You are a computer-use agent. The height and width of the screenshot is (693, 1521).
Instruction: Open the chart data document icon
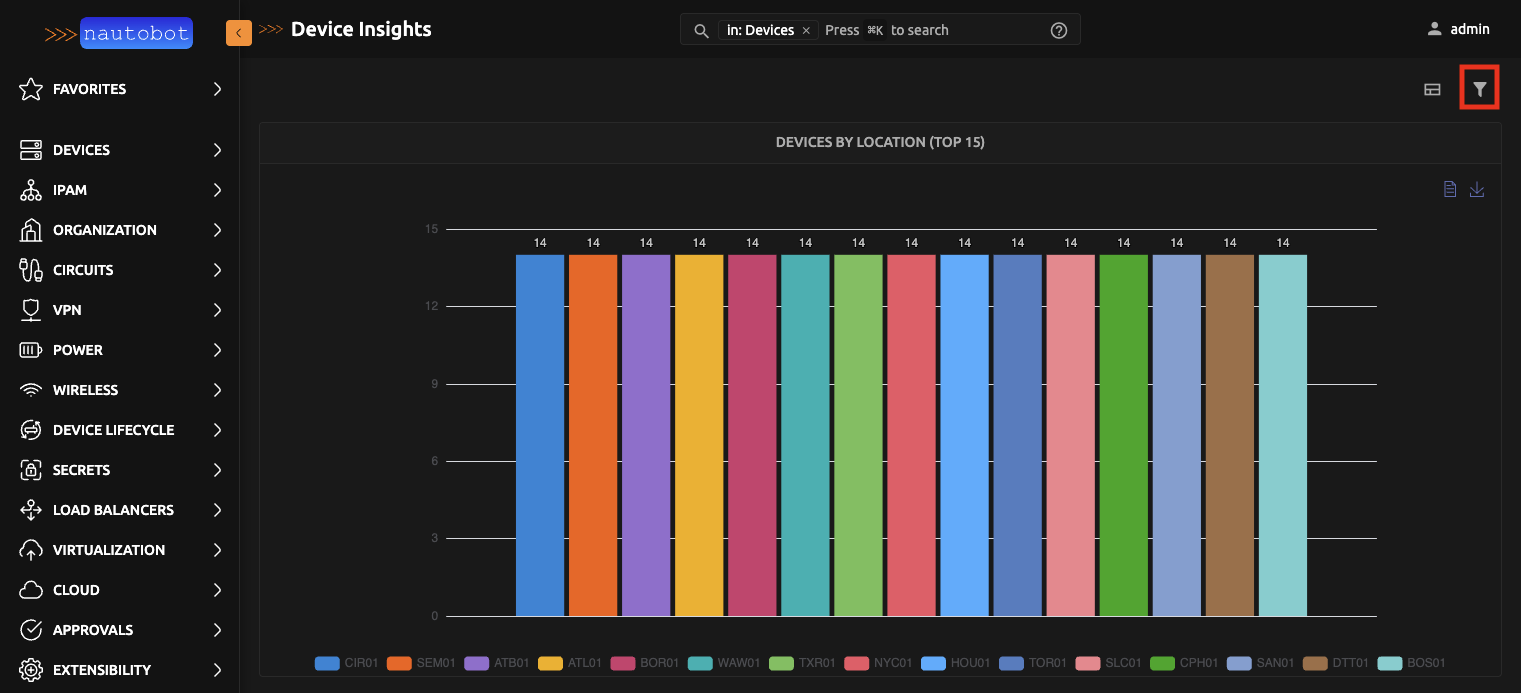click(x=1449, y=189)
